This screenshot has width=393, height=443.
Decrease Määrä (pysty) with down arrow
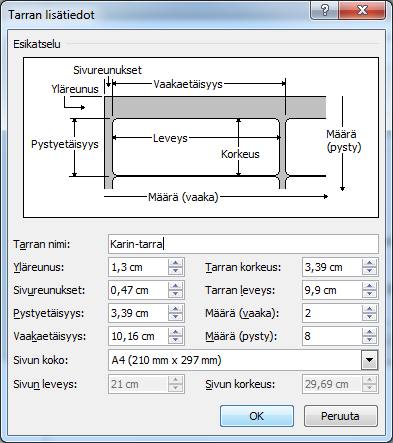pyautogui.click(x=369, y=340)
